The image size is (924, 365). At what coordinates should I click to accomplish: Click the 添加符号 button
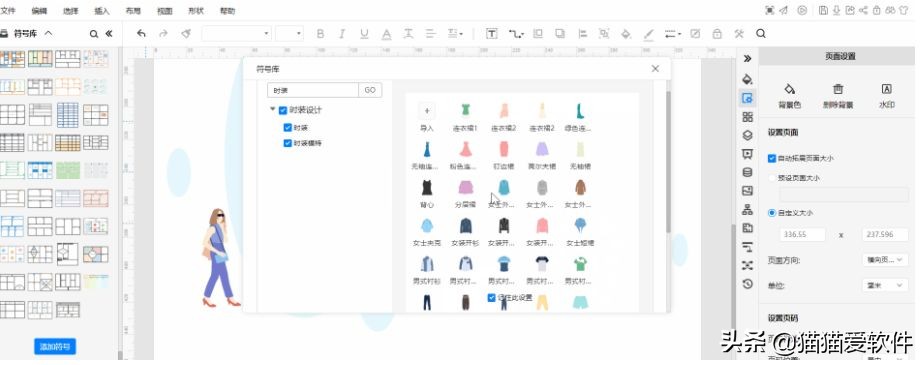pos(55,347)
